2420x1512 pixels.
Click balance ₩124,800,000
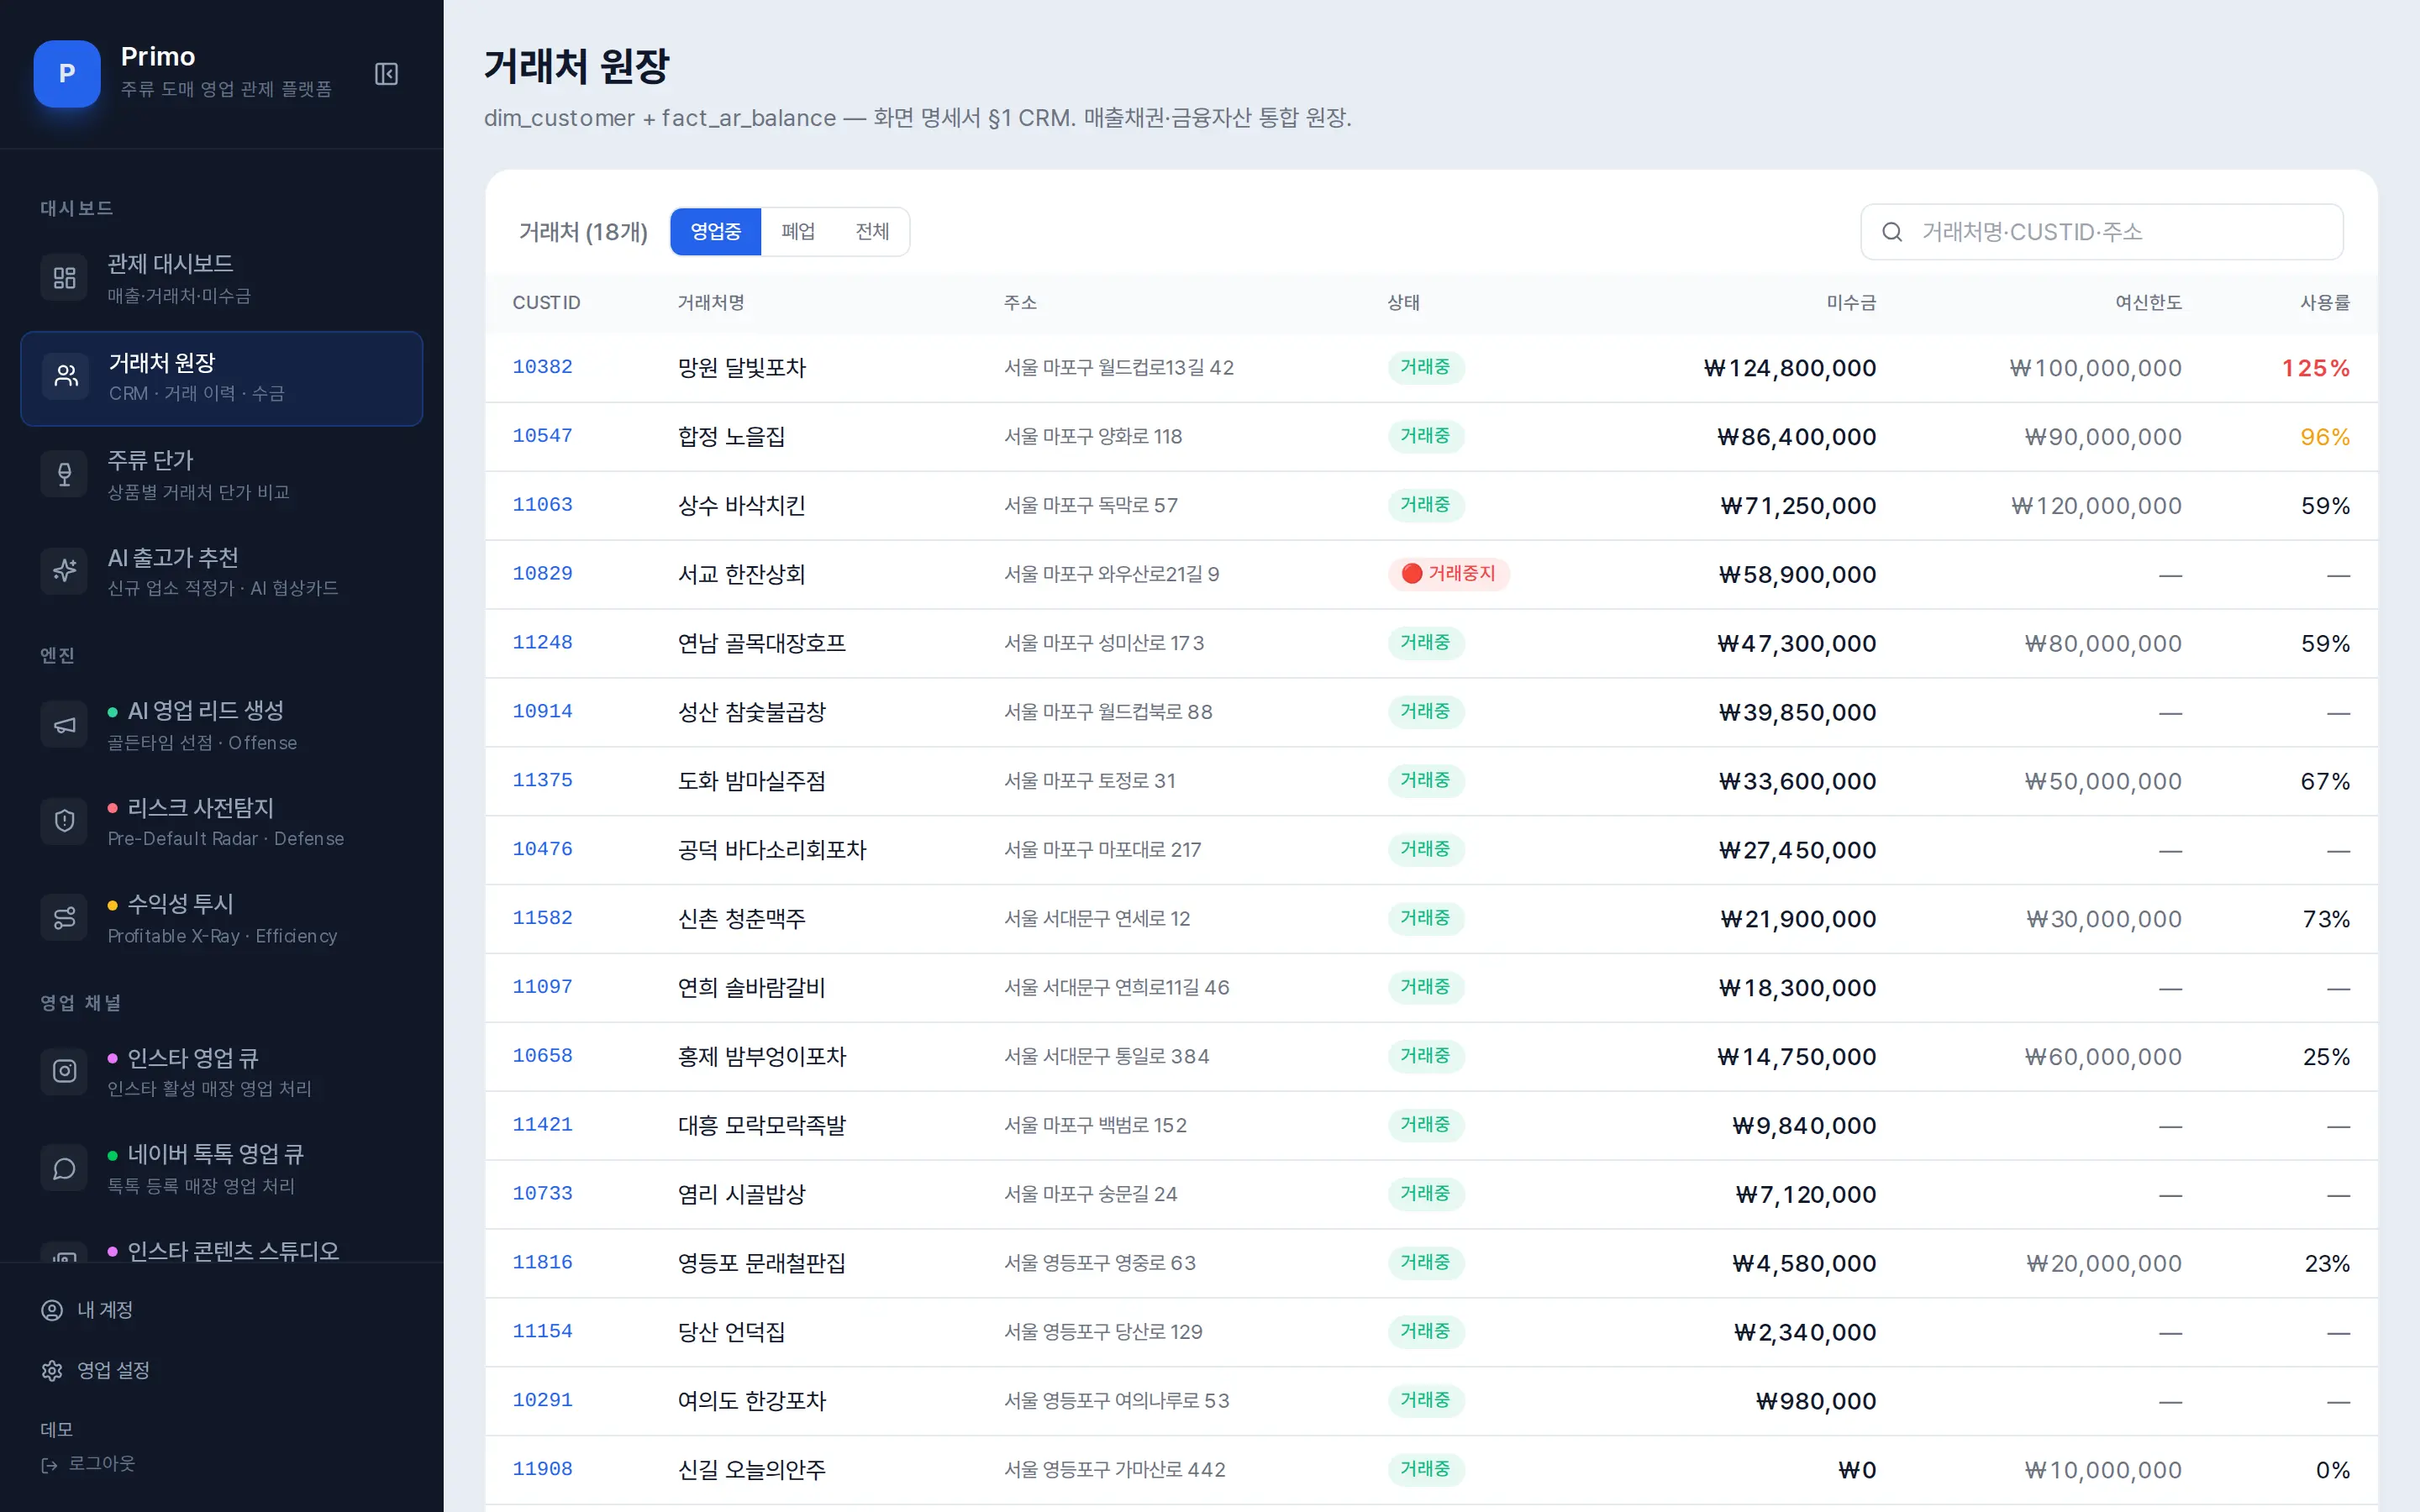[x=1790, y=368]
